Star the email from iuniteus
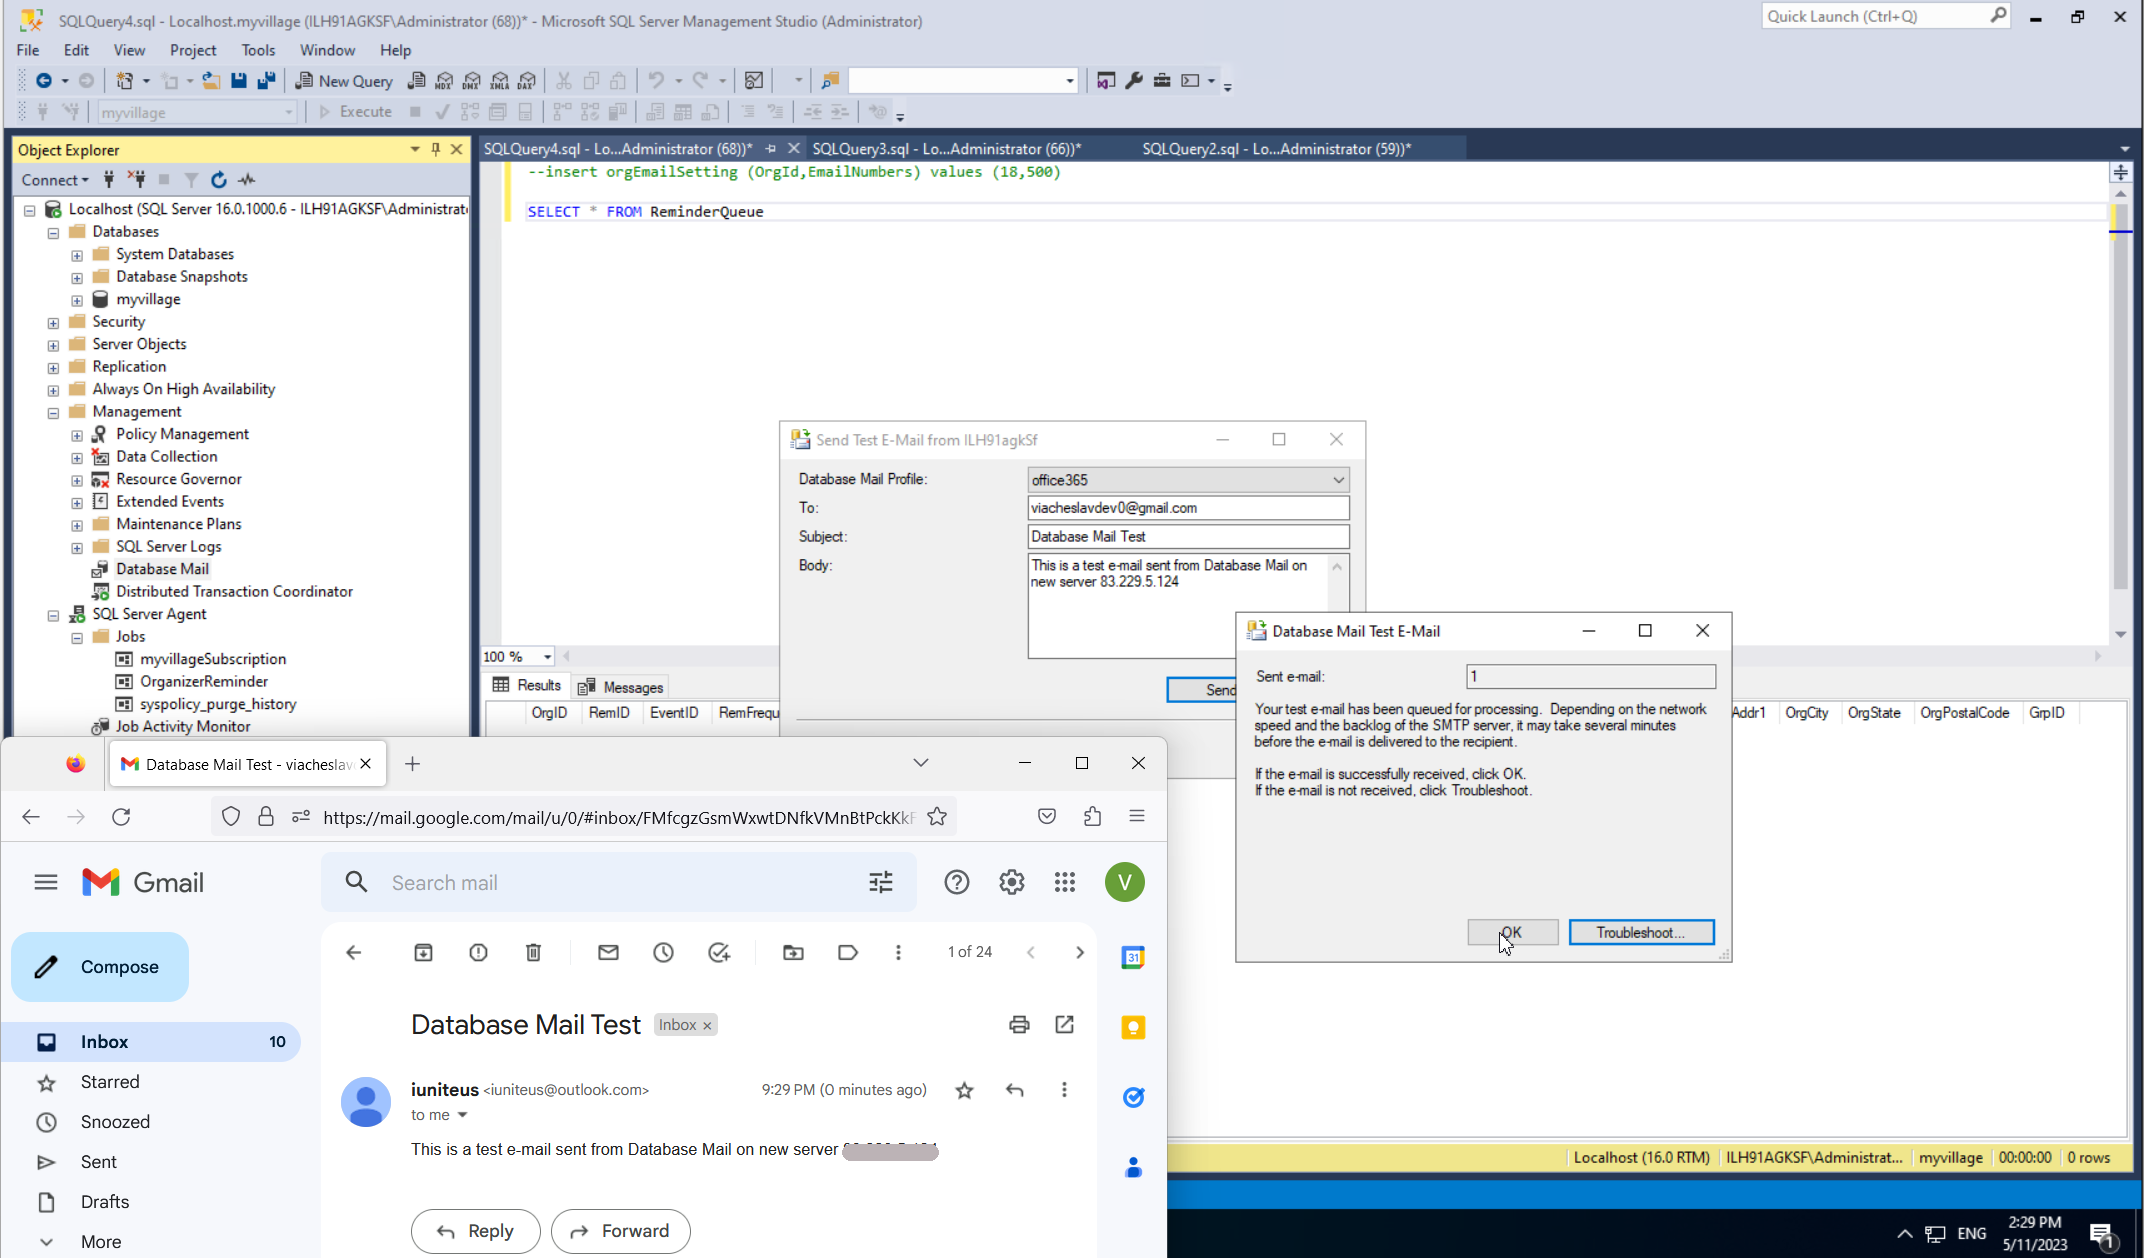 coord(964,1090)
